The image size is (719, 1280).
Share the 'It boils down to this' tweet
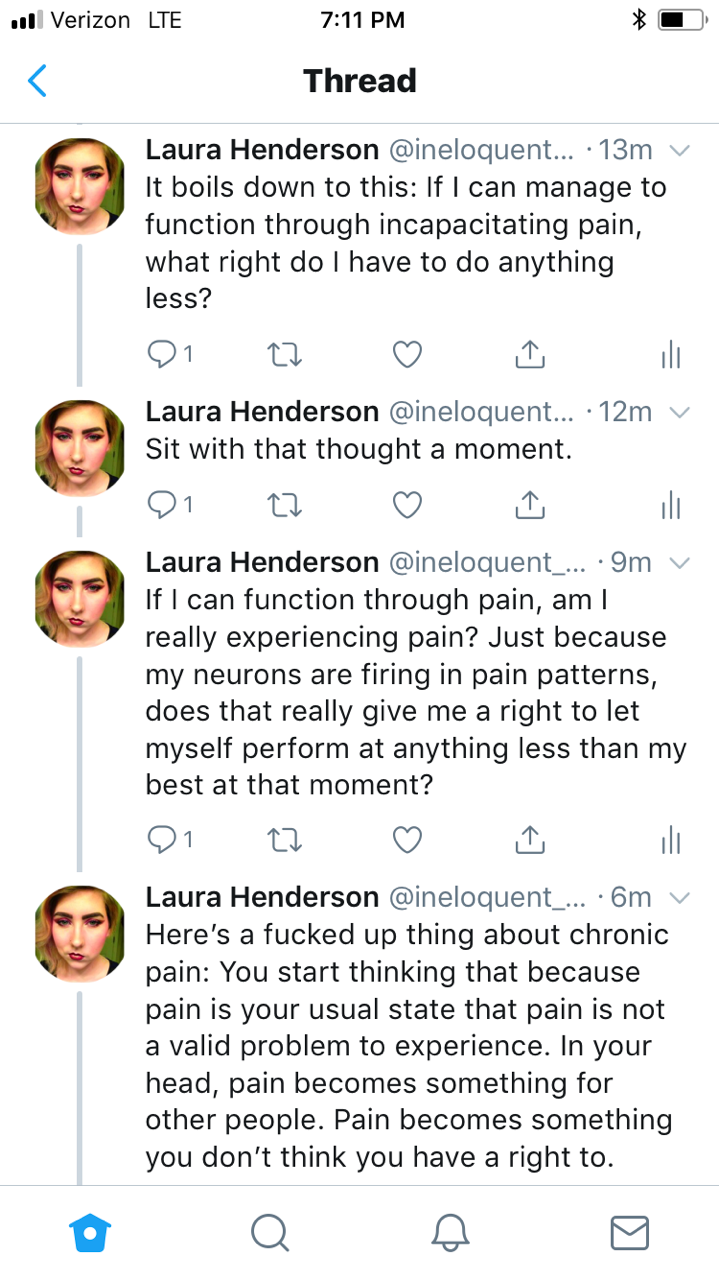528,353
